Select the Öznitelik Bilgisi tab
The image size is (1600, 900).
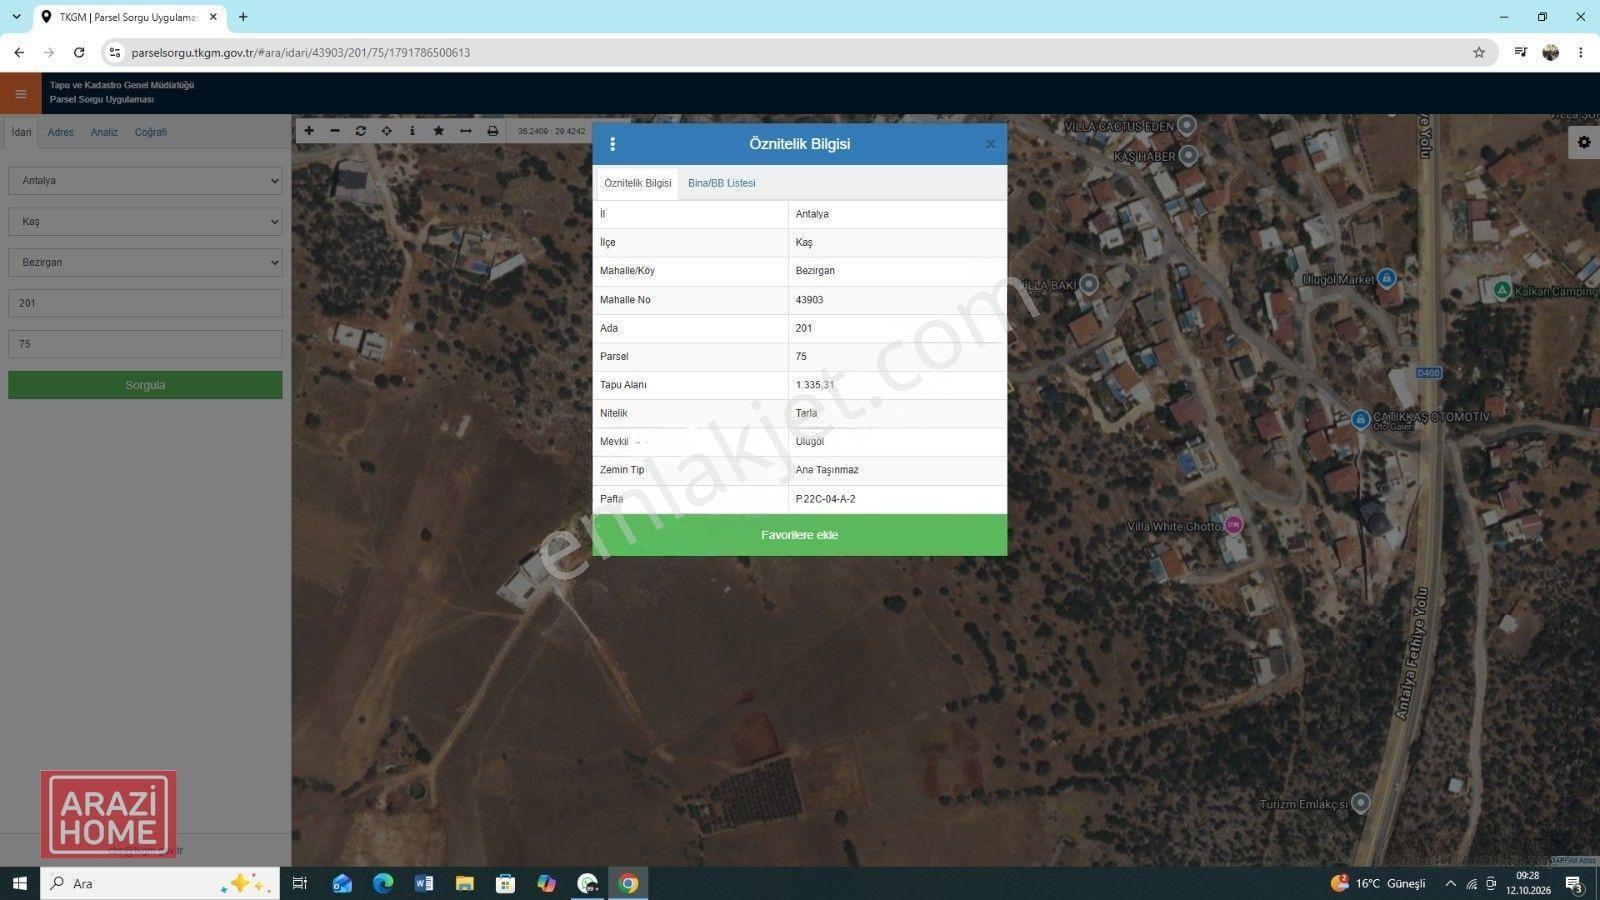coord(638,183)
